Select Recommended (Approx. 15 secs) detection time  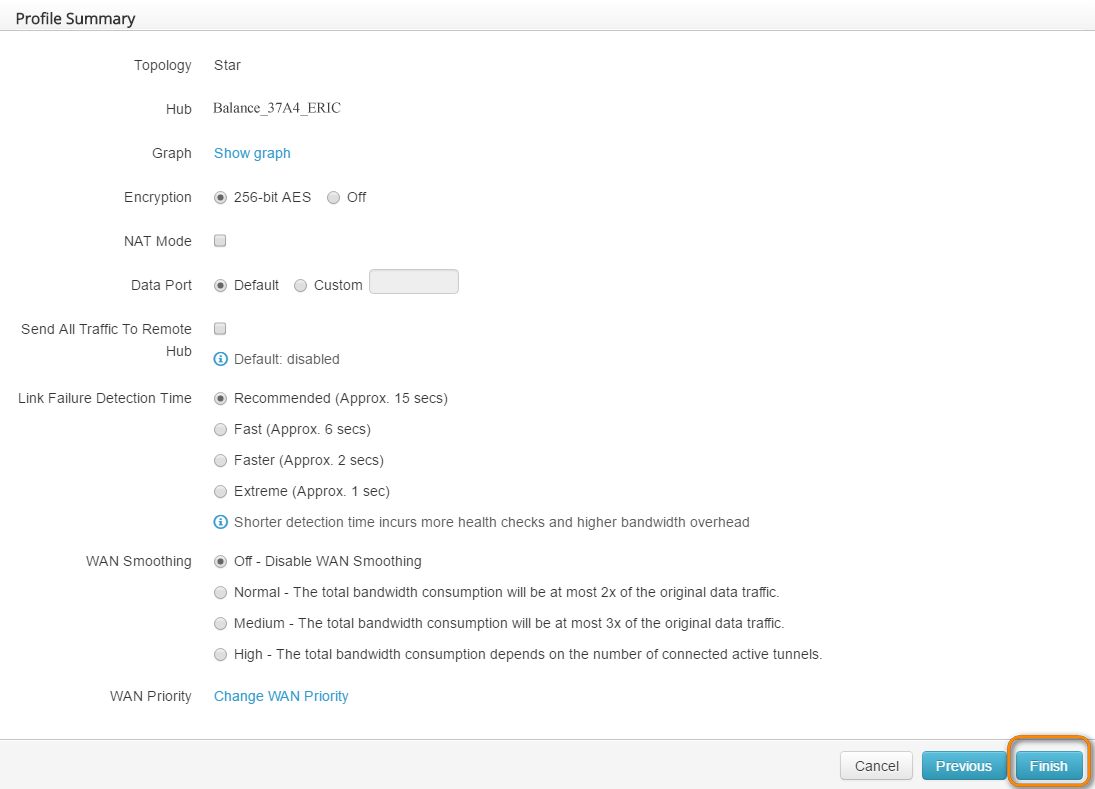(x=221, y=398)
